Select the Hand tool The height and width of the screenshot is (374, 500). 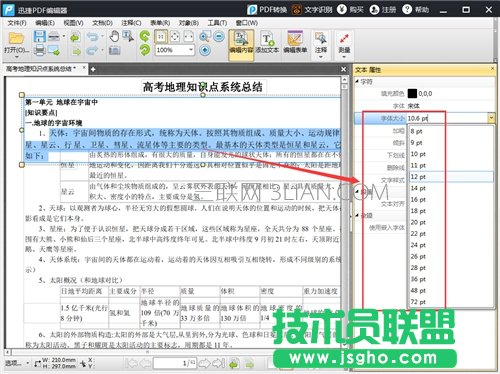[x=114, y=36]
